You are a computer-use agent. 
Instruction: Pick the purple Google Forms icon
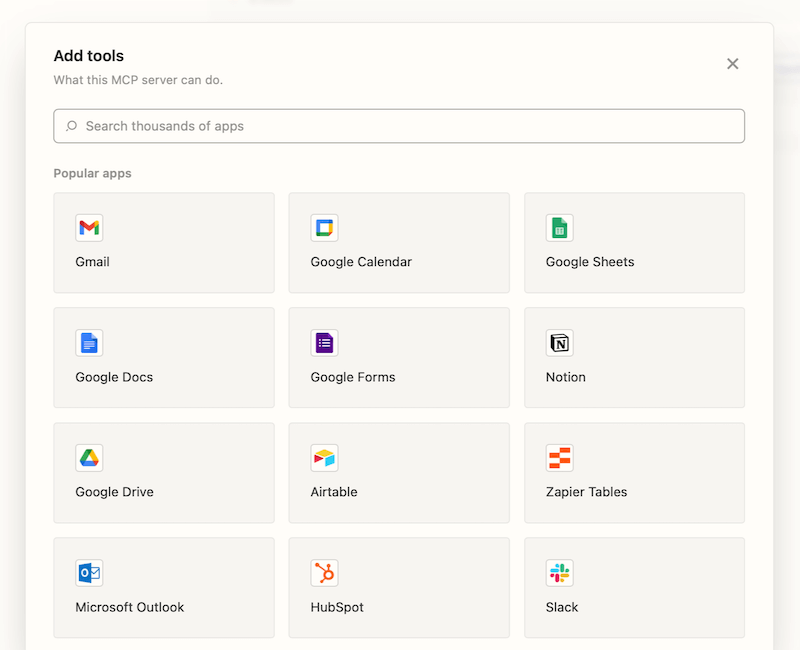(x=324, y=343)
